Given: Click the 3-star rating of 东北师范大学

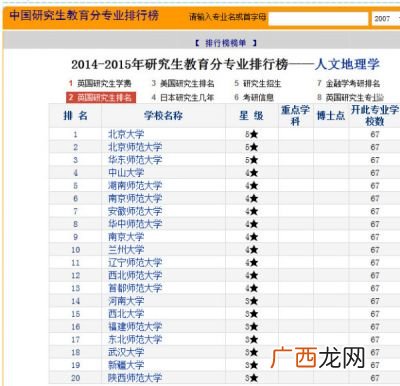Looking at the screenshot, I should [x=252, y=339].
